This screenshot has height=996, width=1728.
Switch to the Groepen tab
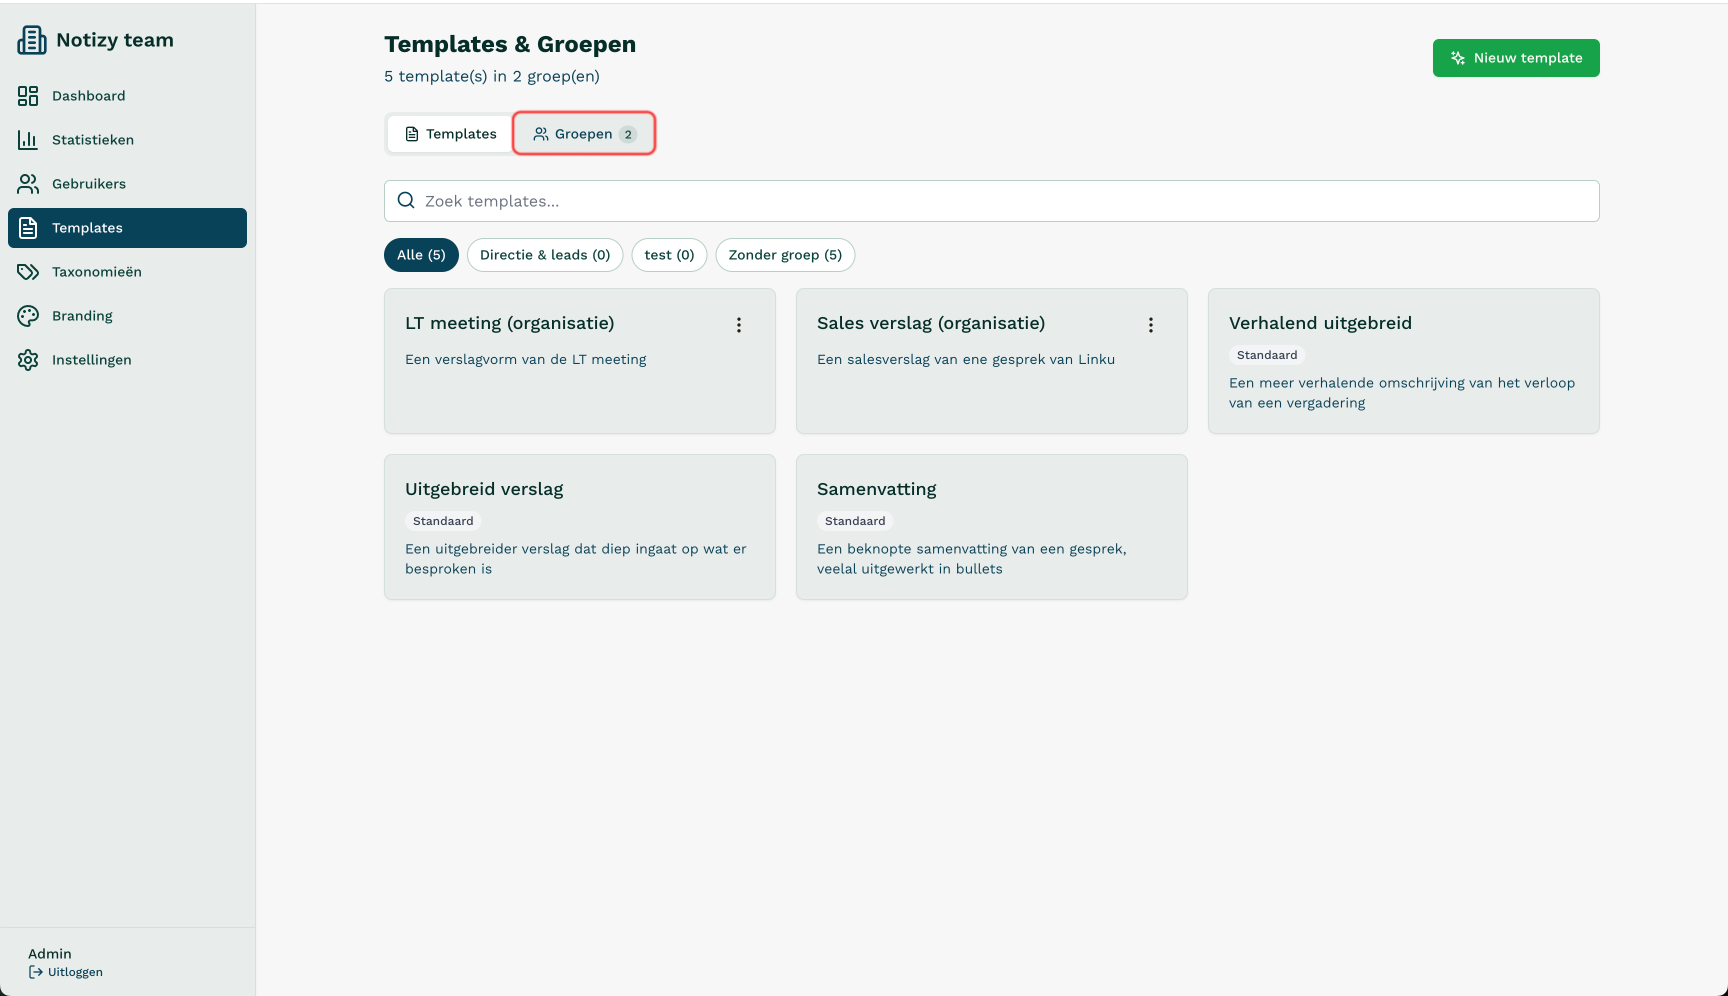pyautogui.click(x=584, y=134)
